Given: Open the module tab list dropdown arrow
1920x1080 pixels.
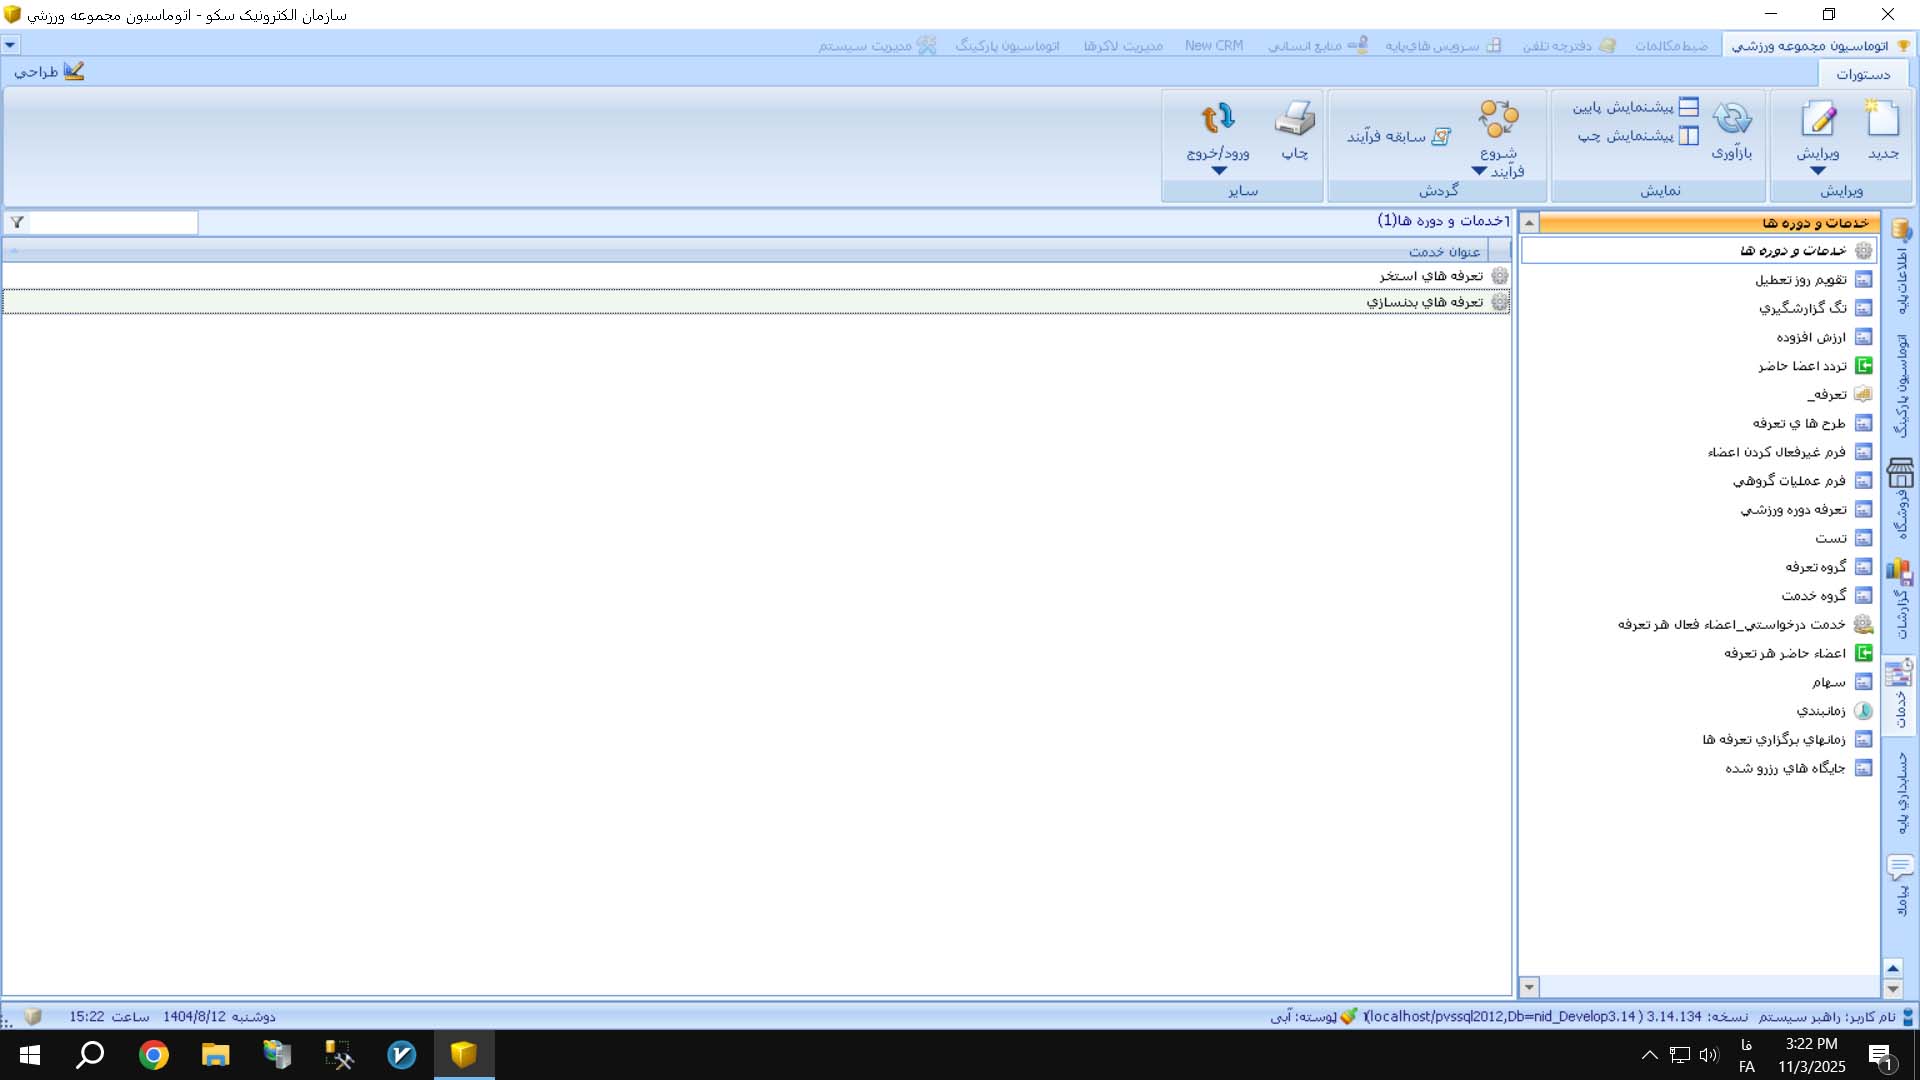Looking at the screenshot, I should (10, 45).
